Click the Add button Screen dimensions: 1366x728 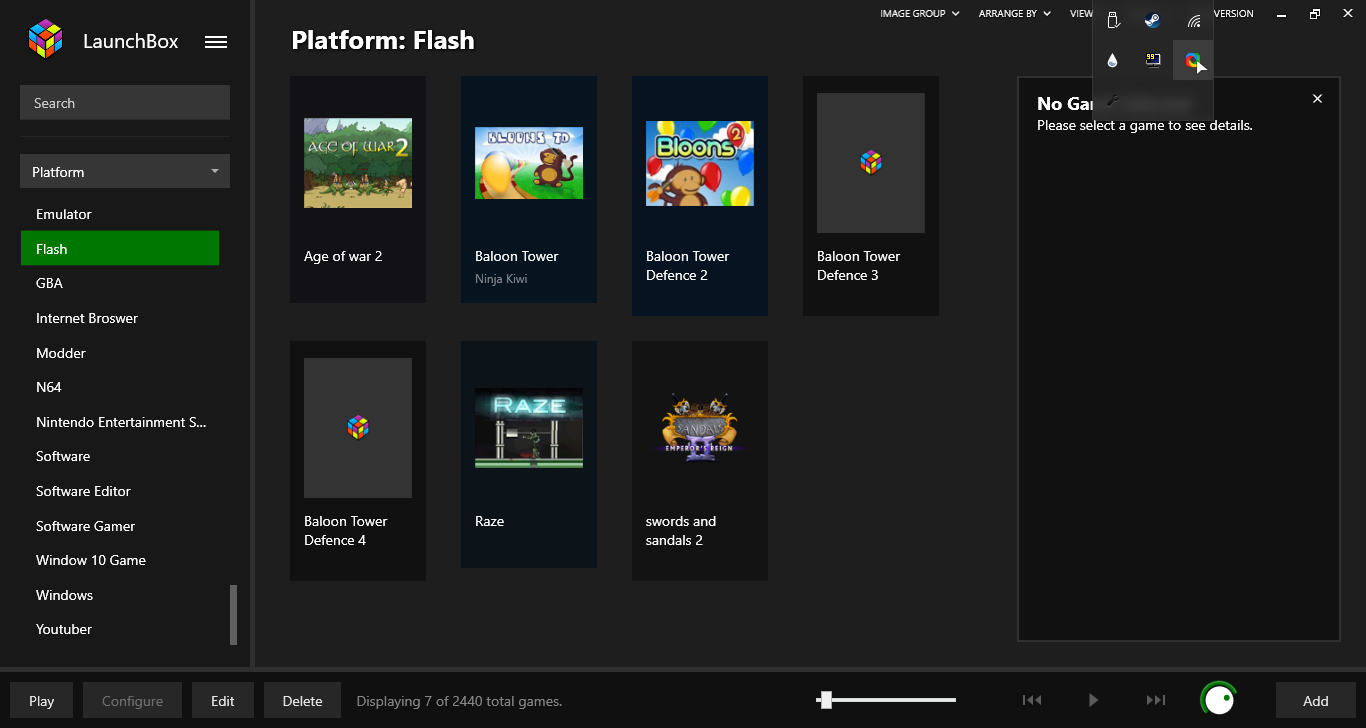(1316, 700)
